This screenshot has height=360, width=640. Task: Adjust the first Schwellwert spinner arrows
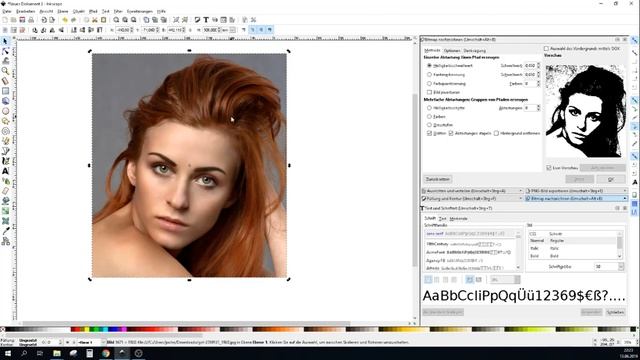point(538,65)
